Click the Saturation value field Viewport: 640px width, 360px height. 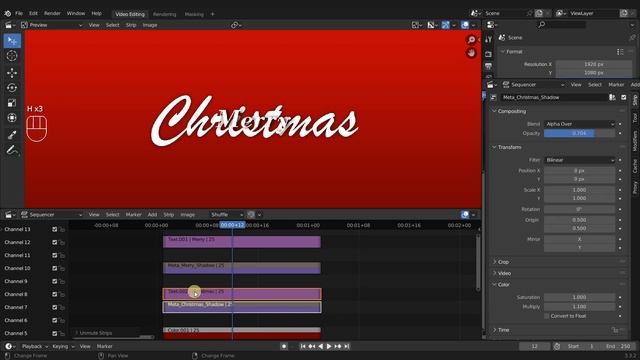(x=579, y=298)
